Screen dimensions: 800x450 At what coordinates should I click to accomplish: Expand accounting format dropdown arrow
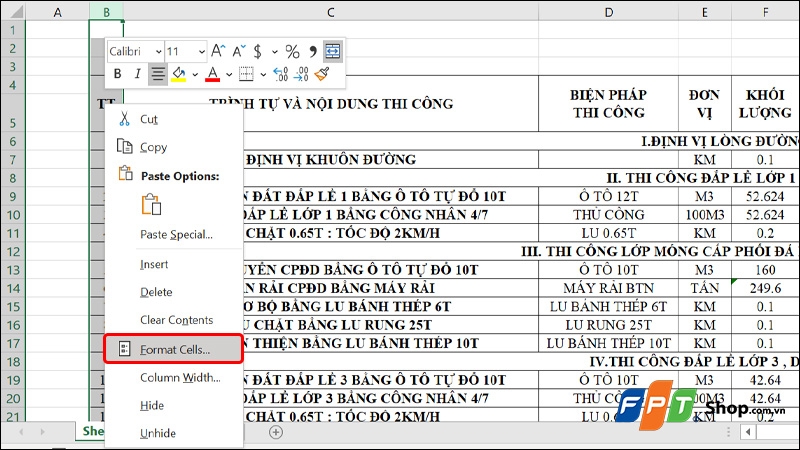click(x=274, y=52)
